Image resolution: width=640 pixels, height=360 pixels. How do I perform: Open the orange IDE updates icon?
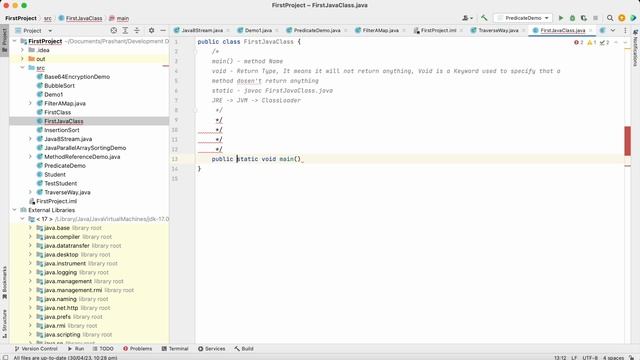pos(622,18)
